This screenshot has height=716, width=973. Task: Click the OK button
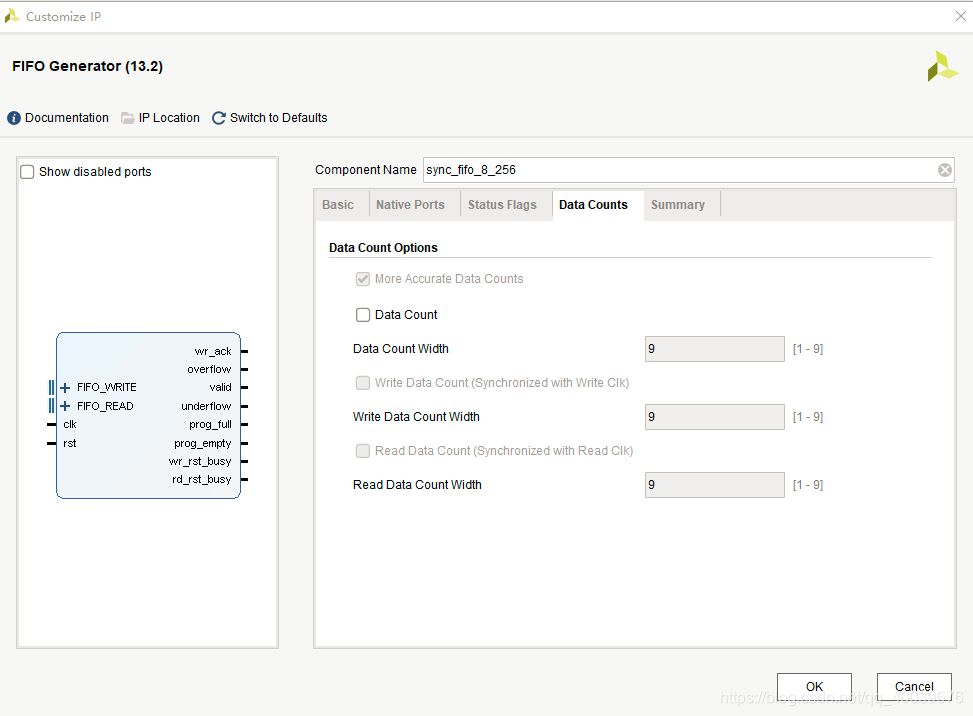click(x=814, y=687)
